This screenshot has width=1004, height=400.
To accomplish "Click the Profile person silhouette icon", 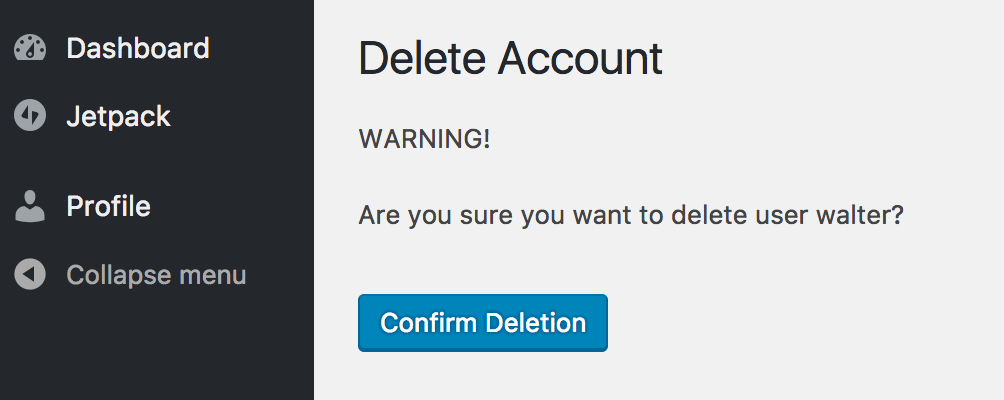I will (30, 206).
